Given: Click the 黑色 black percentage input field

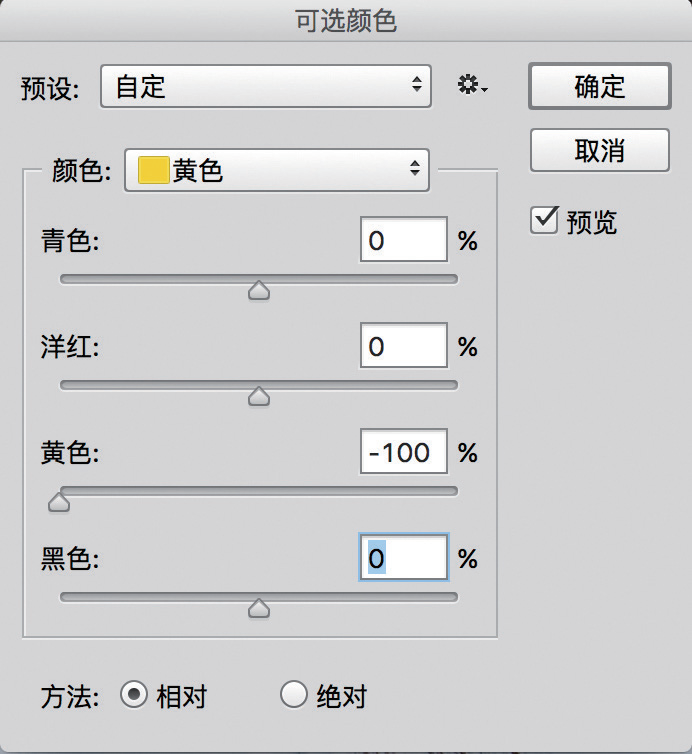Looking at the screenshot, I should tap(403, 558).
